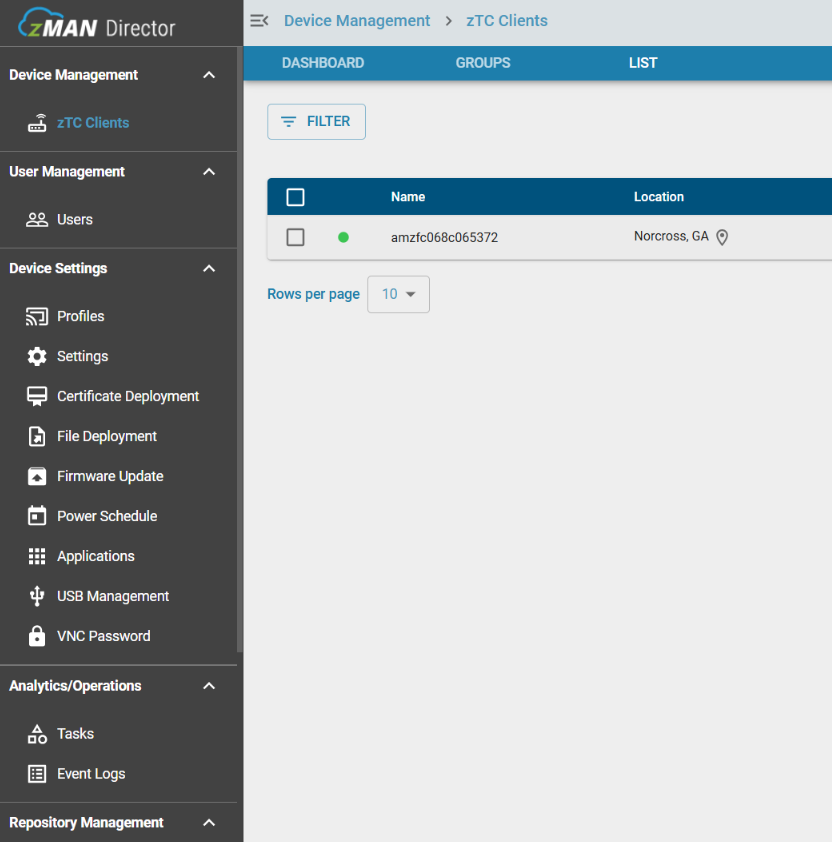Click the location pin next to Norcross, GA
The height and width of the screenshot is (842, 832).
pos(722,237)
